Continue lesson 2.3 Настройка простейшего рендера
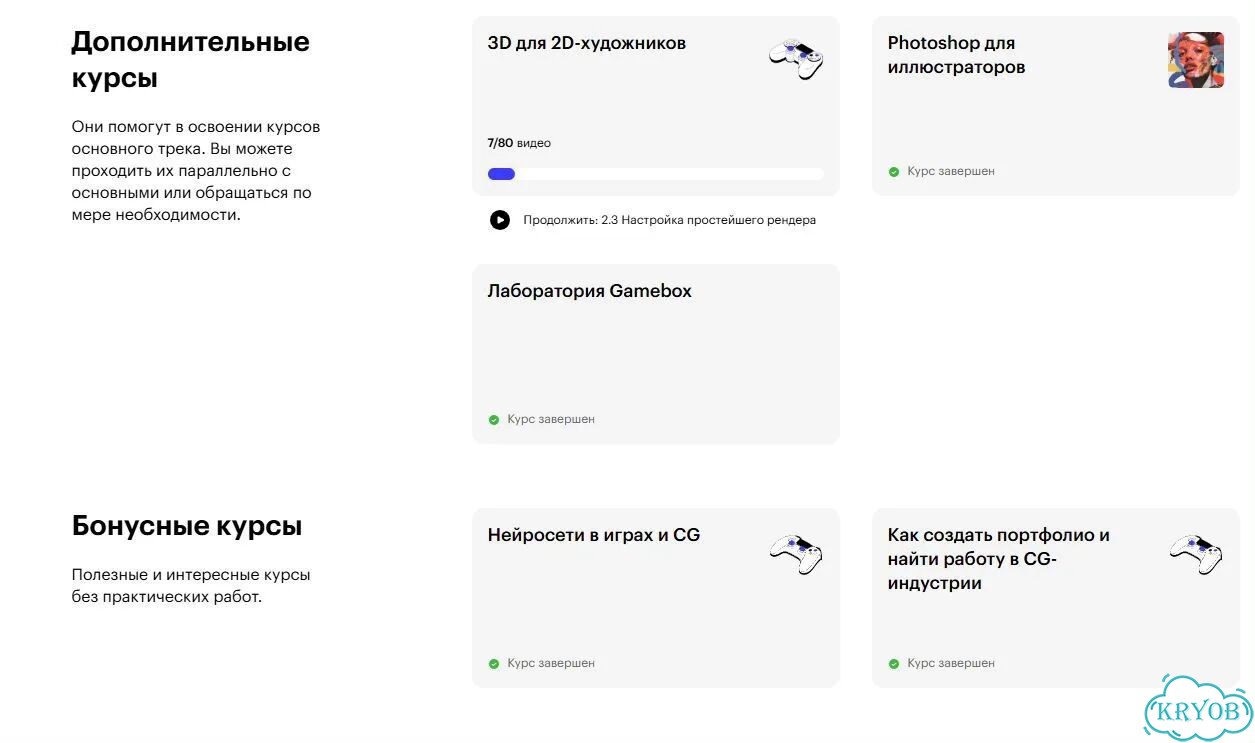This screenshot has width=1255, height=743. [x=669, y=220]
